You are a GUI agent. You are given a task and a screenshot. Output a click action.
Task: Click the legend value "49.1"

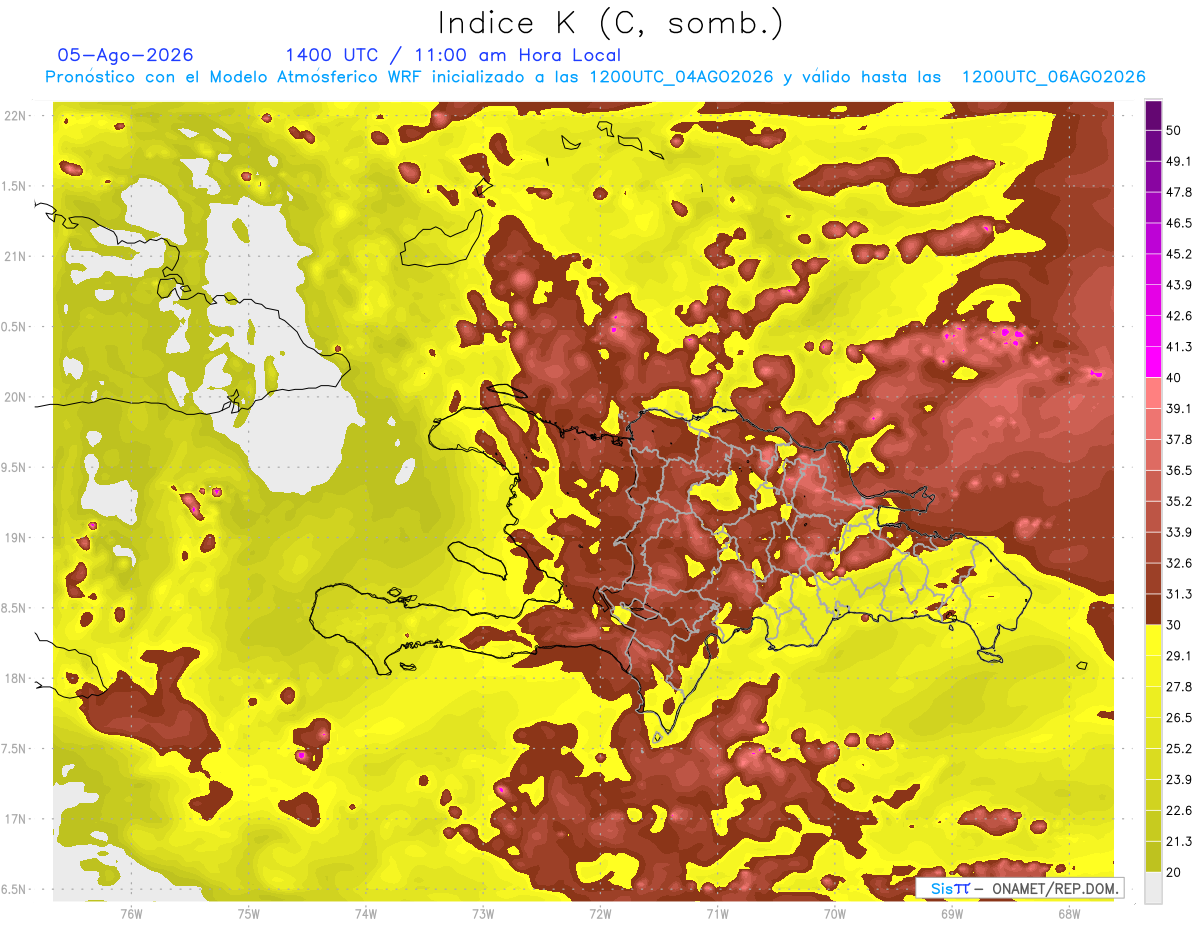(x=1179, y=161)
